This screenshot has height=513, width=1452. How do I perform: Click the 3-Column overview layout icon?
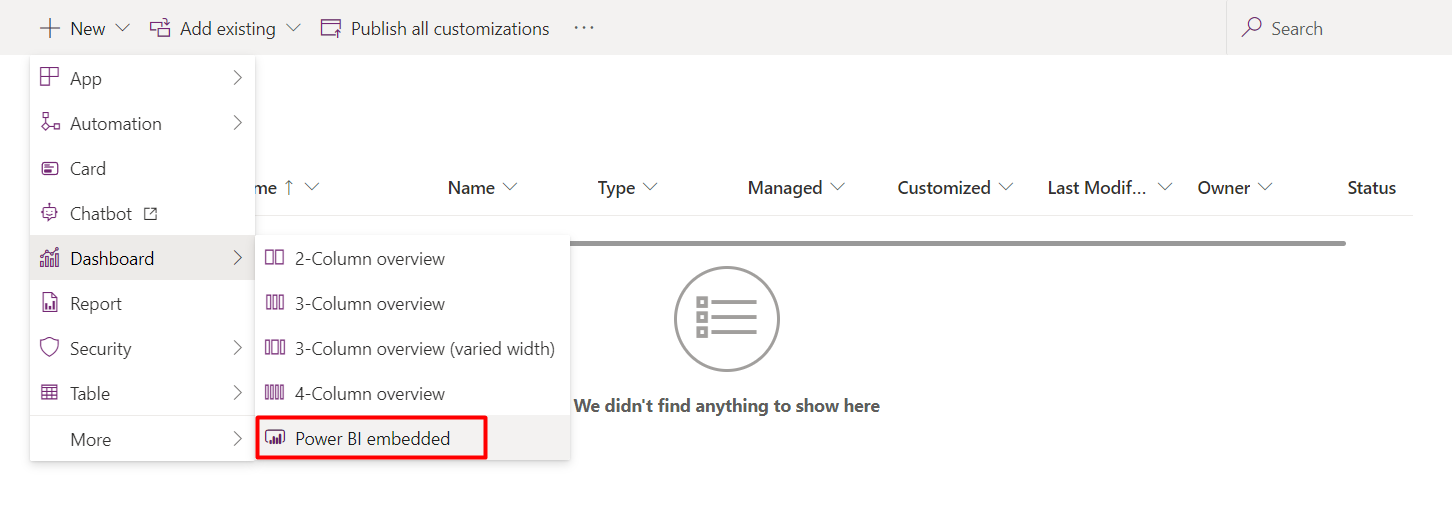274,303
